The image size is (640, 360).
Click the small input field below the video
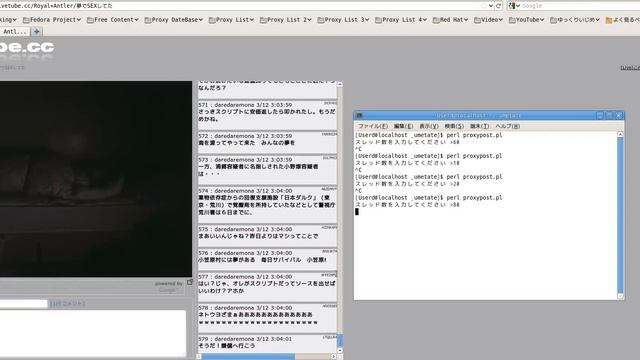click(x=23, y=304)
